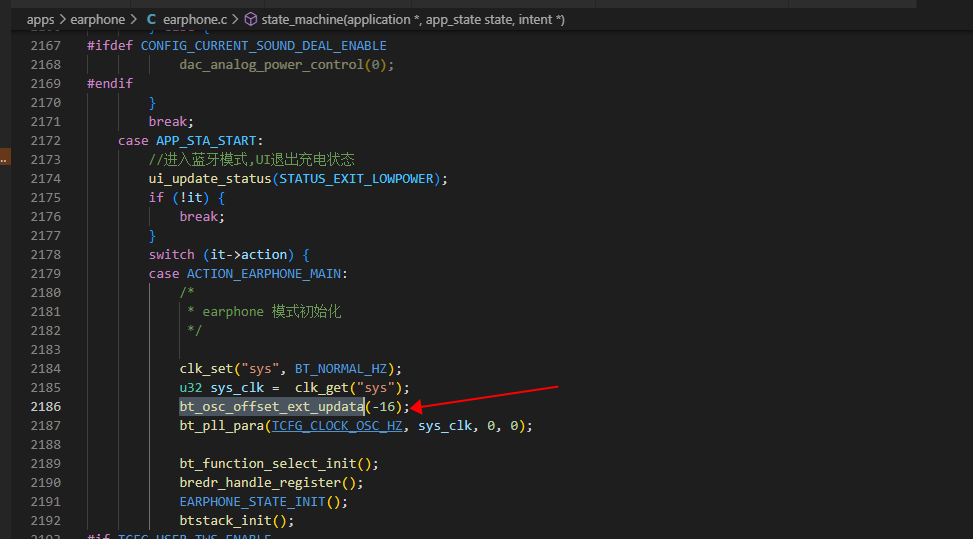
Task: Click BT_NORMAL_HZ constant
Action: (341, 369)
